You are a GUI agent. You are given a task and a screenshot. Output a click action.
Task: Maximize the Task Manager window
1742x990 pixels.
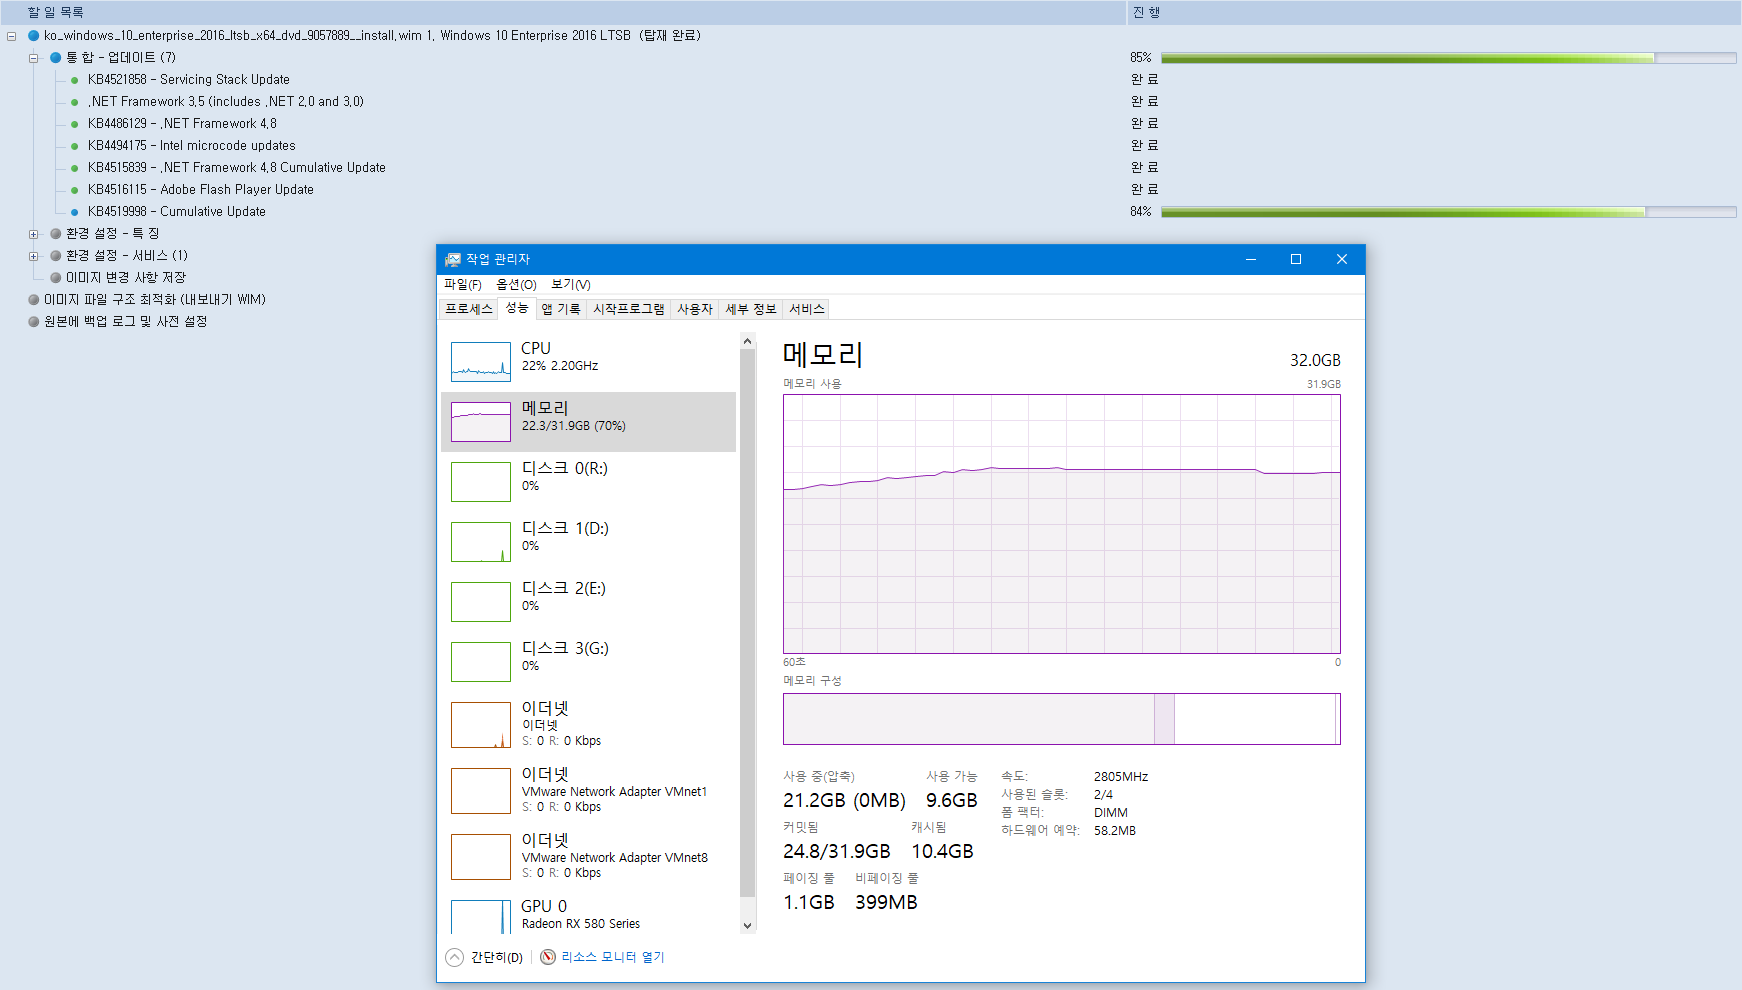point(1296,259)
